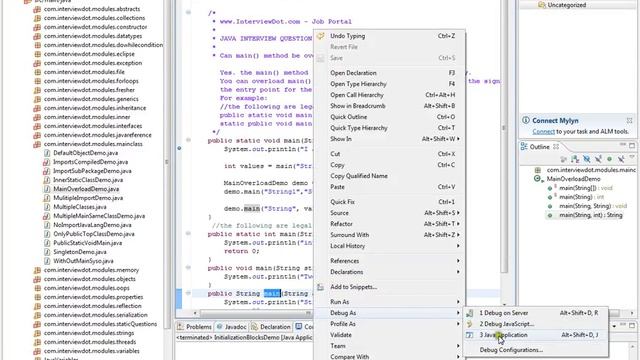Switch to the Declaration tab
Screen dimensions: 640x360
[x=271, y=327]
